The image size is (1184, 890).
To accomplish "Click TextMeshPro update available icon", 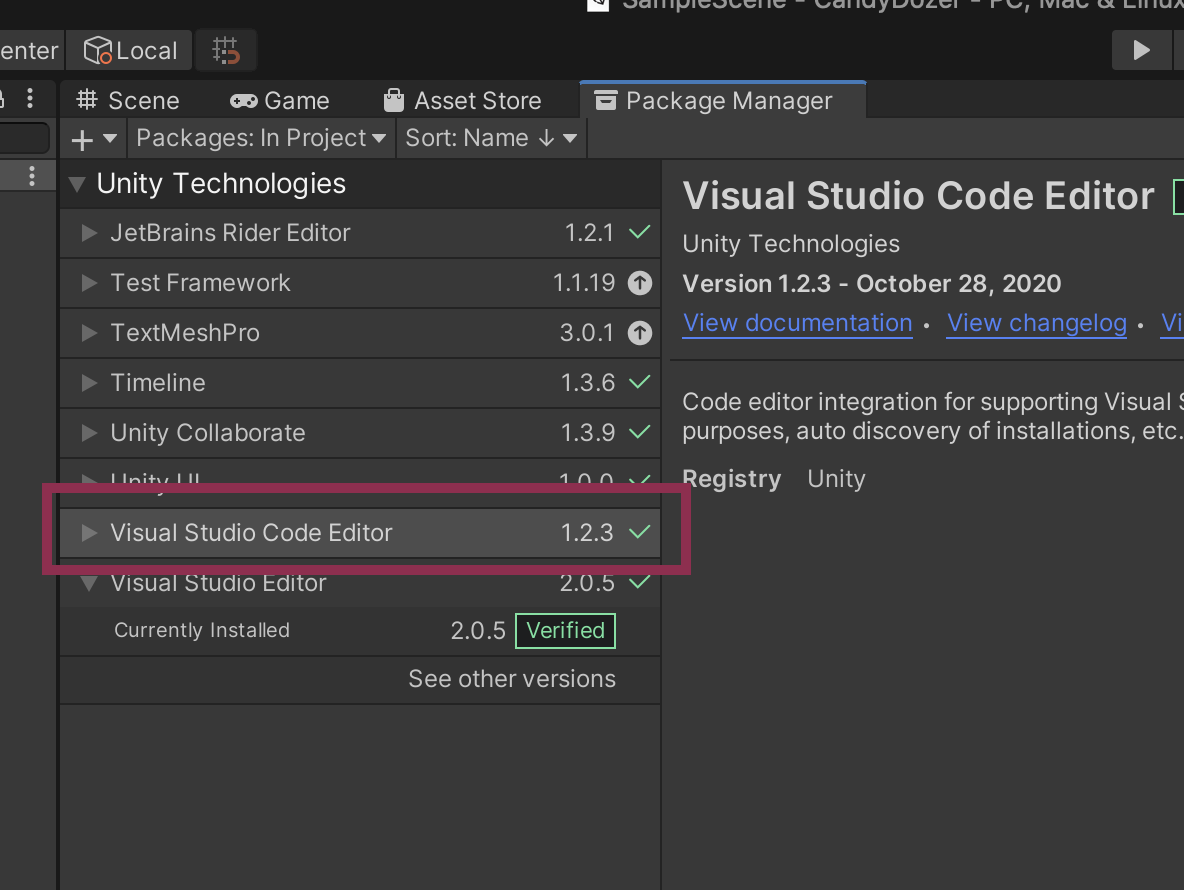I will click(640, 333).
